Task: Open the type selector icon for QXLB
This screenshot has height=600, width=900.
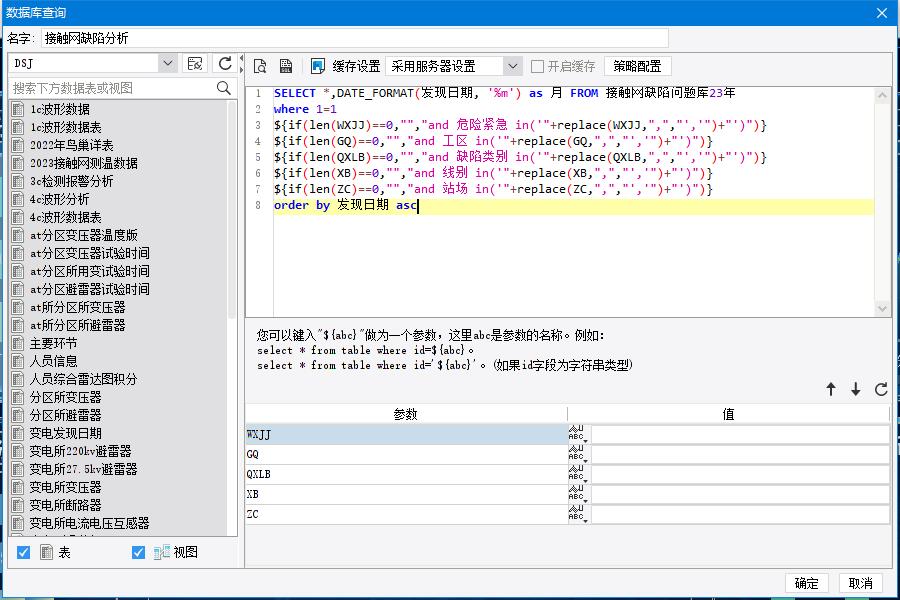Action: [x=577, y=474]
